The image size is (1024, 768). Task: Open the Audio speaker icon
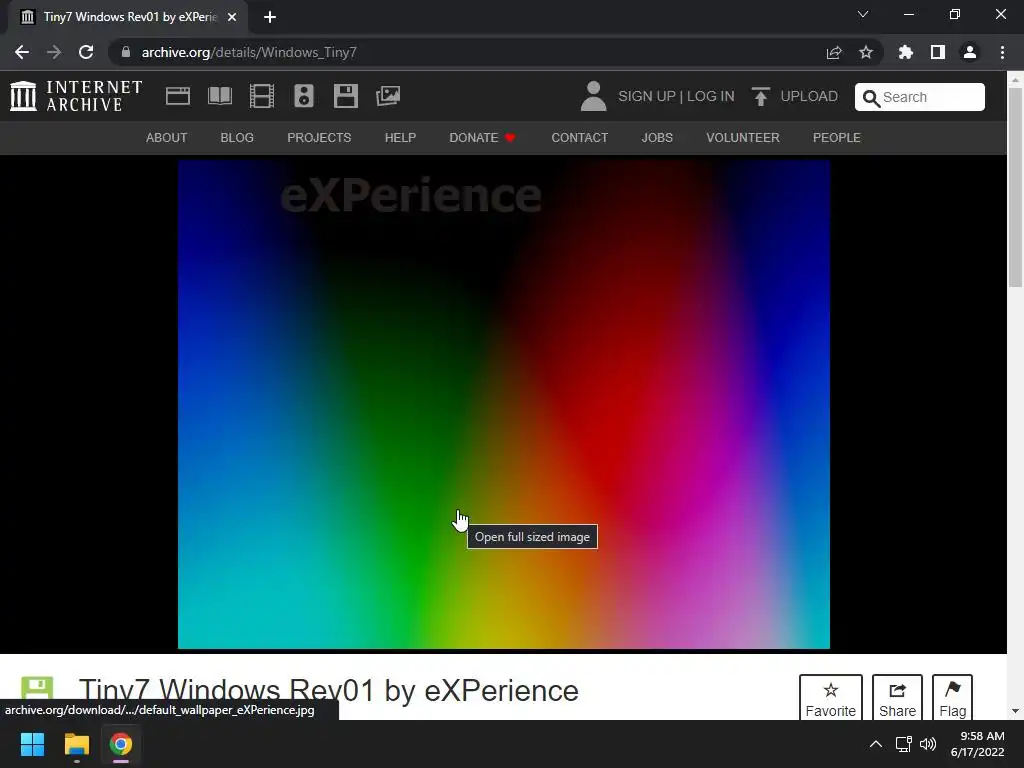(304, 96)
